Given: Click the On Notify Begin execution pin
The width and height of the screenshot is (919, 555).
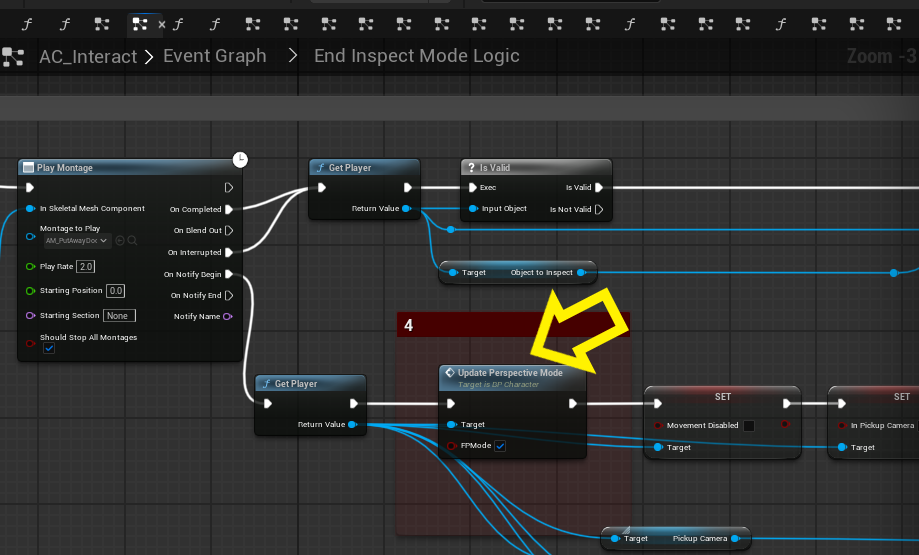Looking at the screenshot, I should point(229,274).
